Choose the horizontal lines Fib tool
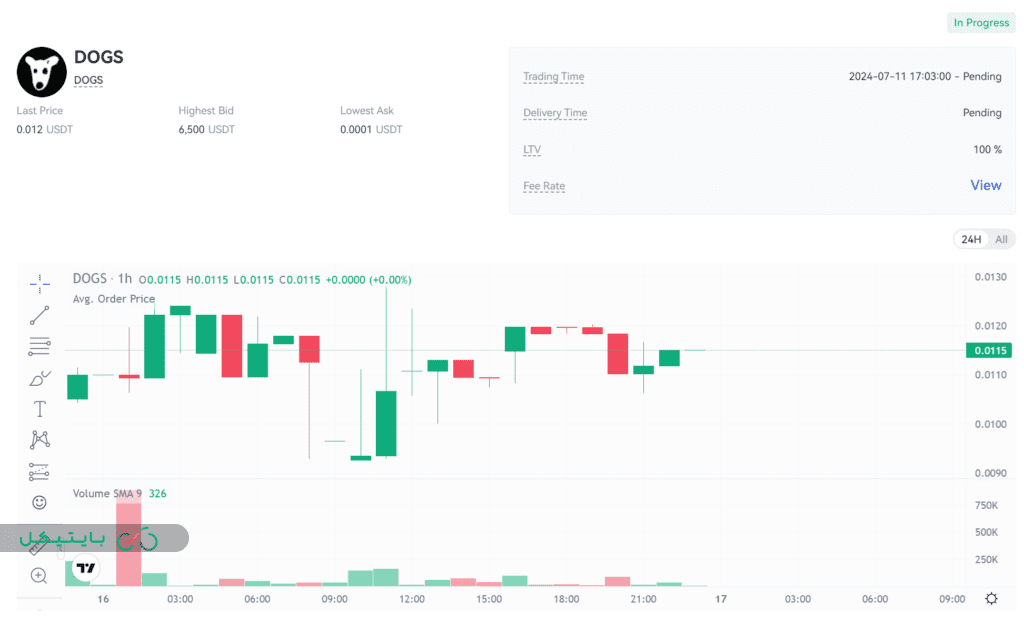The image size is (1024, 621). coord(39,347)
